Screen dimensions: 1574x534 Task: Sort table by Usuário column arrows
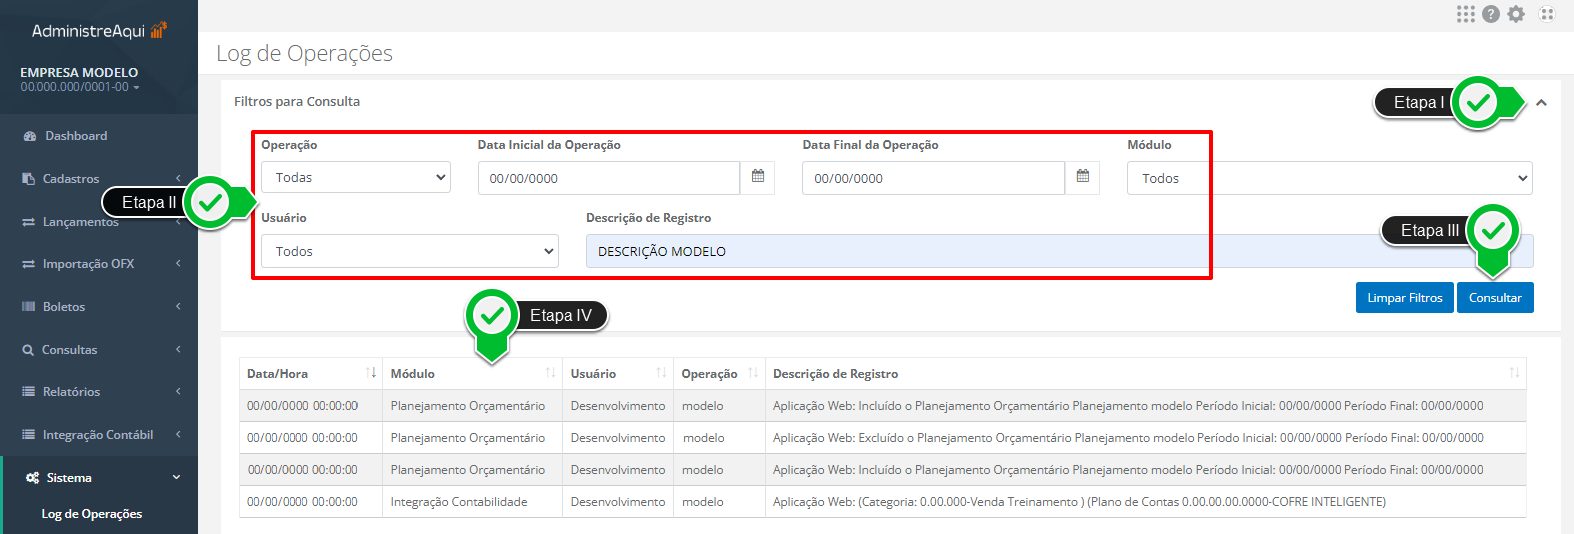661,373
